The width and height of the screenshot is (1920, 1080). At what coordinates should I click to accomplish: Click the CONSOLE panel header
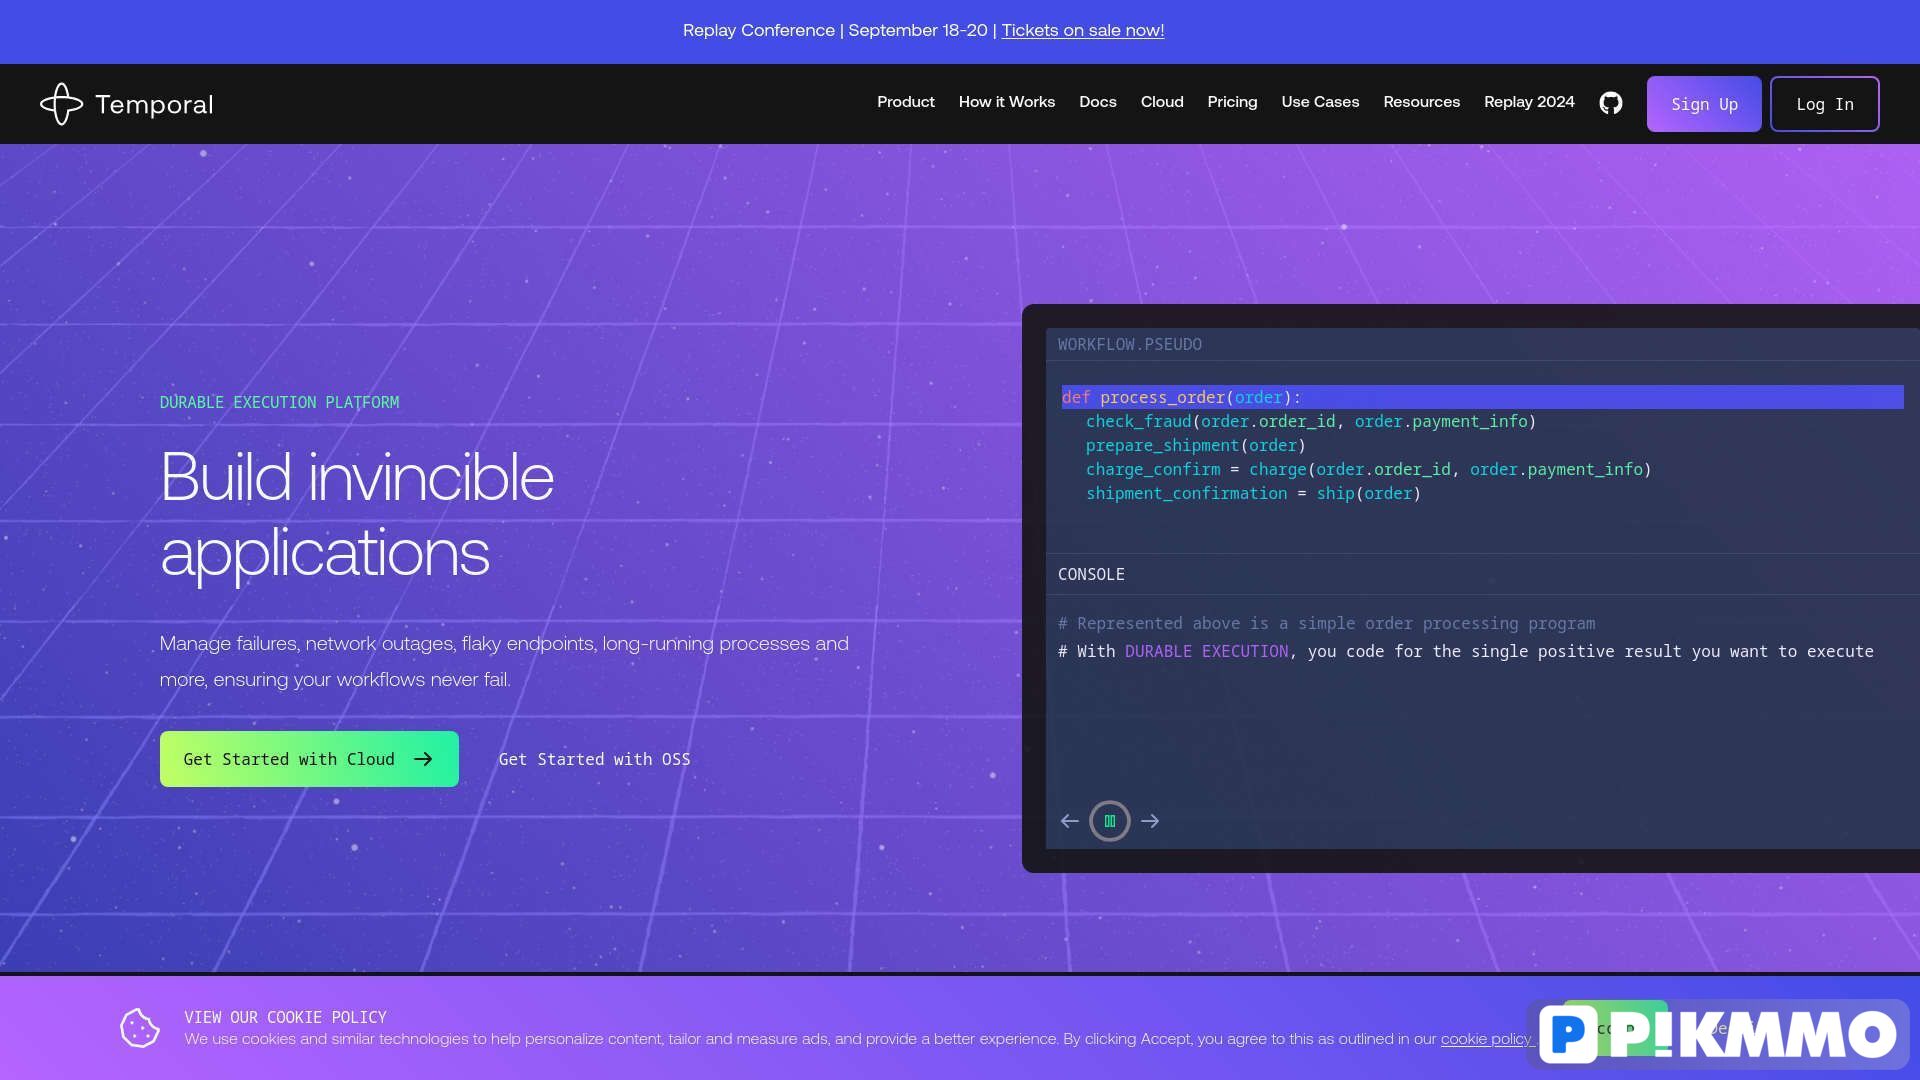(x=1091, y=574)
